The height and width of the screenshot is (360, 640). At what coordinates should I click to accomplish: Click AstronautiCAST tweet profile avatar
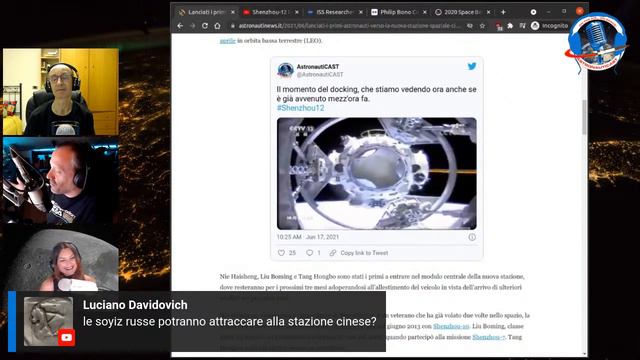(285, 70)
